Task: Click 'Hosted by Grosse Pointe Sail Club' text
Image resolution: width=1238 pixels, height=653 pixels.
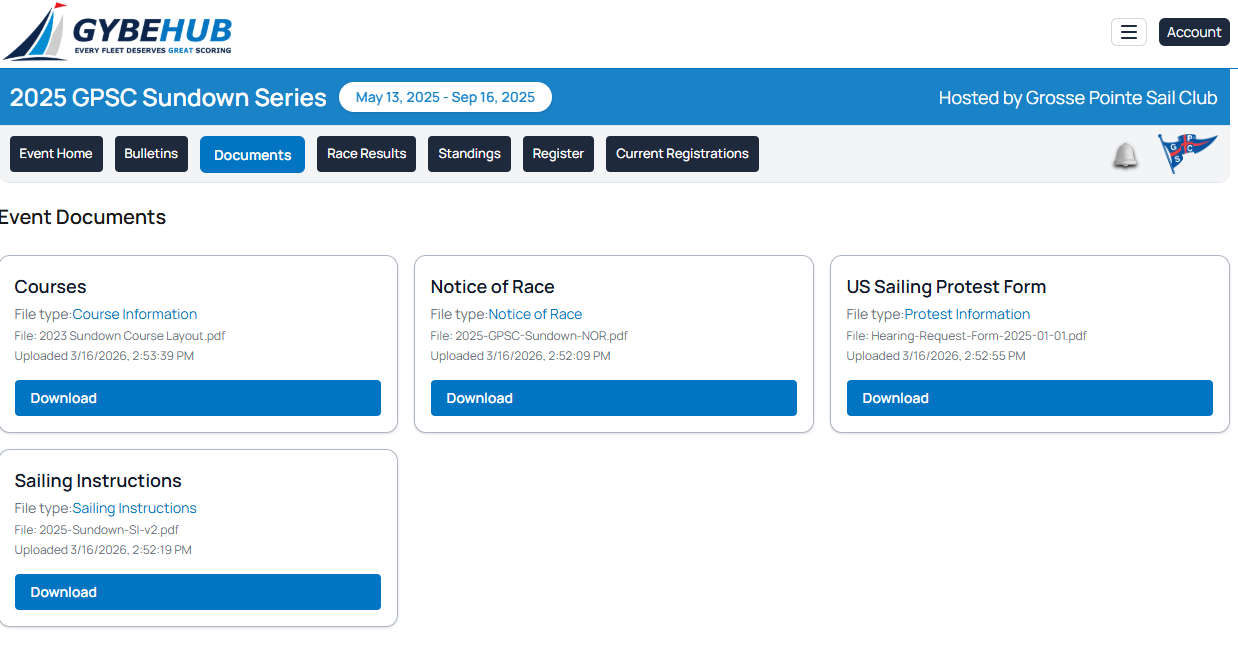Action: [1078, 98]
